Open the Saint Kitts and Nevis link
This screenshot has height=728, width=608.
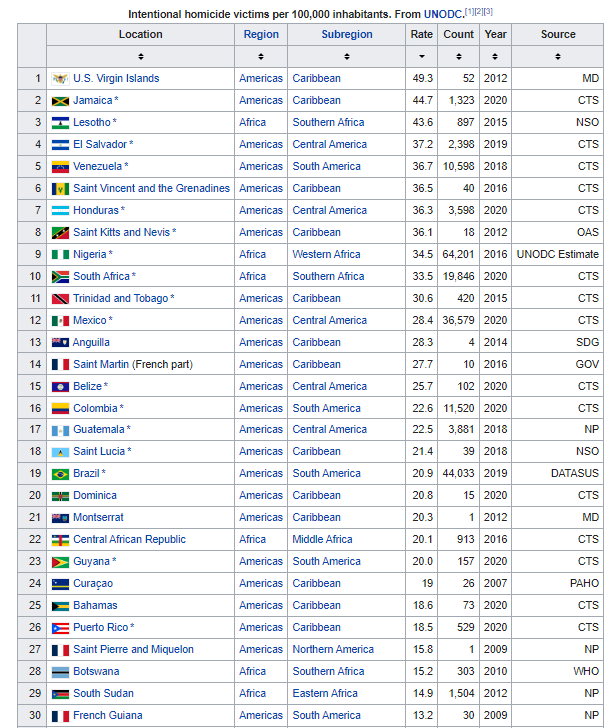[x=121, y=233]
